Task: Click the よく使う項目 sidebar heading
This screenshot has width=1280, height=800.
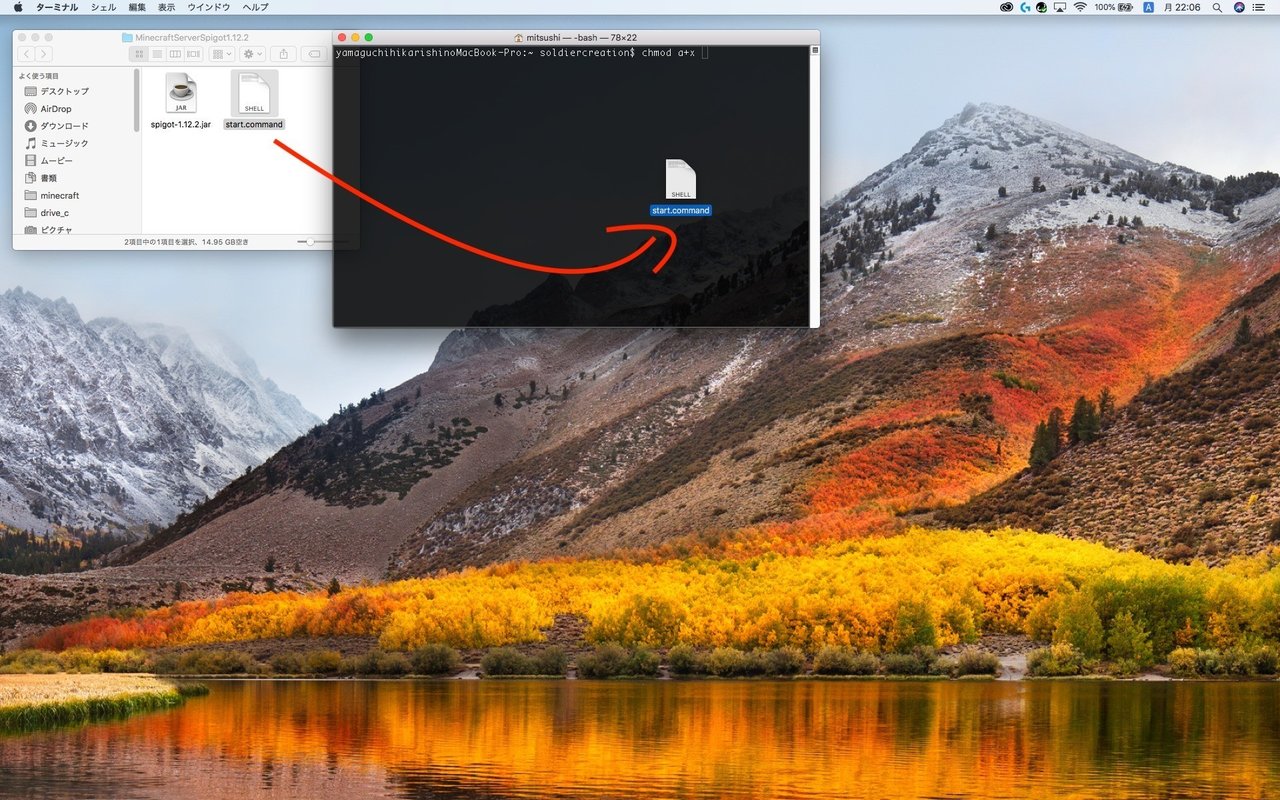Action: [x=39, y=76]
